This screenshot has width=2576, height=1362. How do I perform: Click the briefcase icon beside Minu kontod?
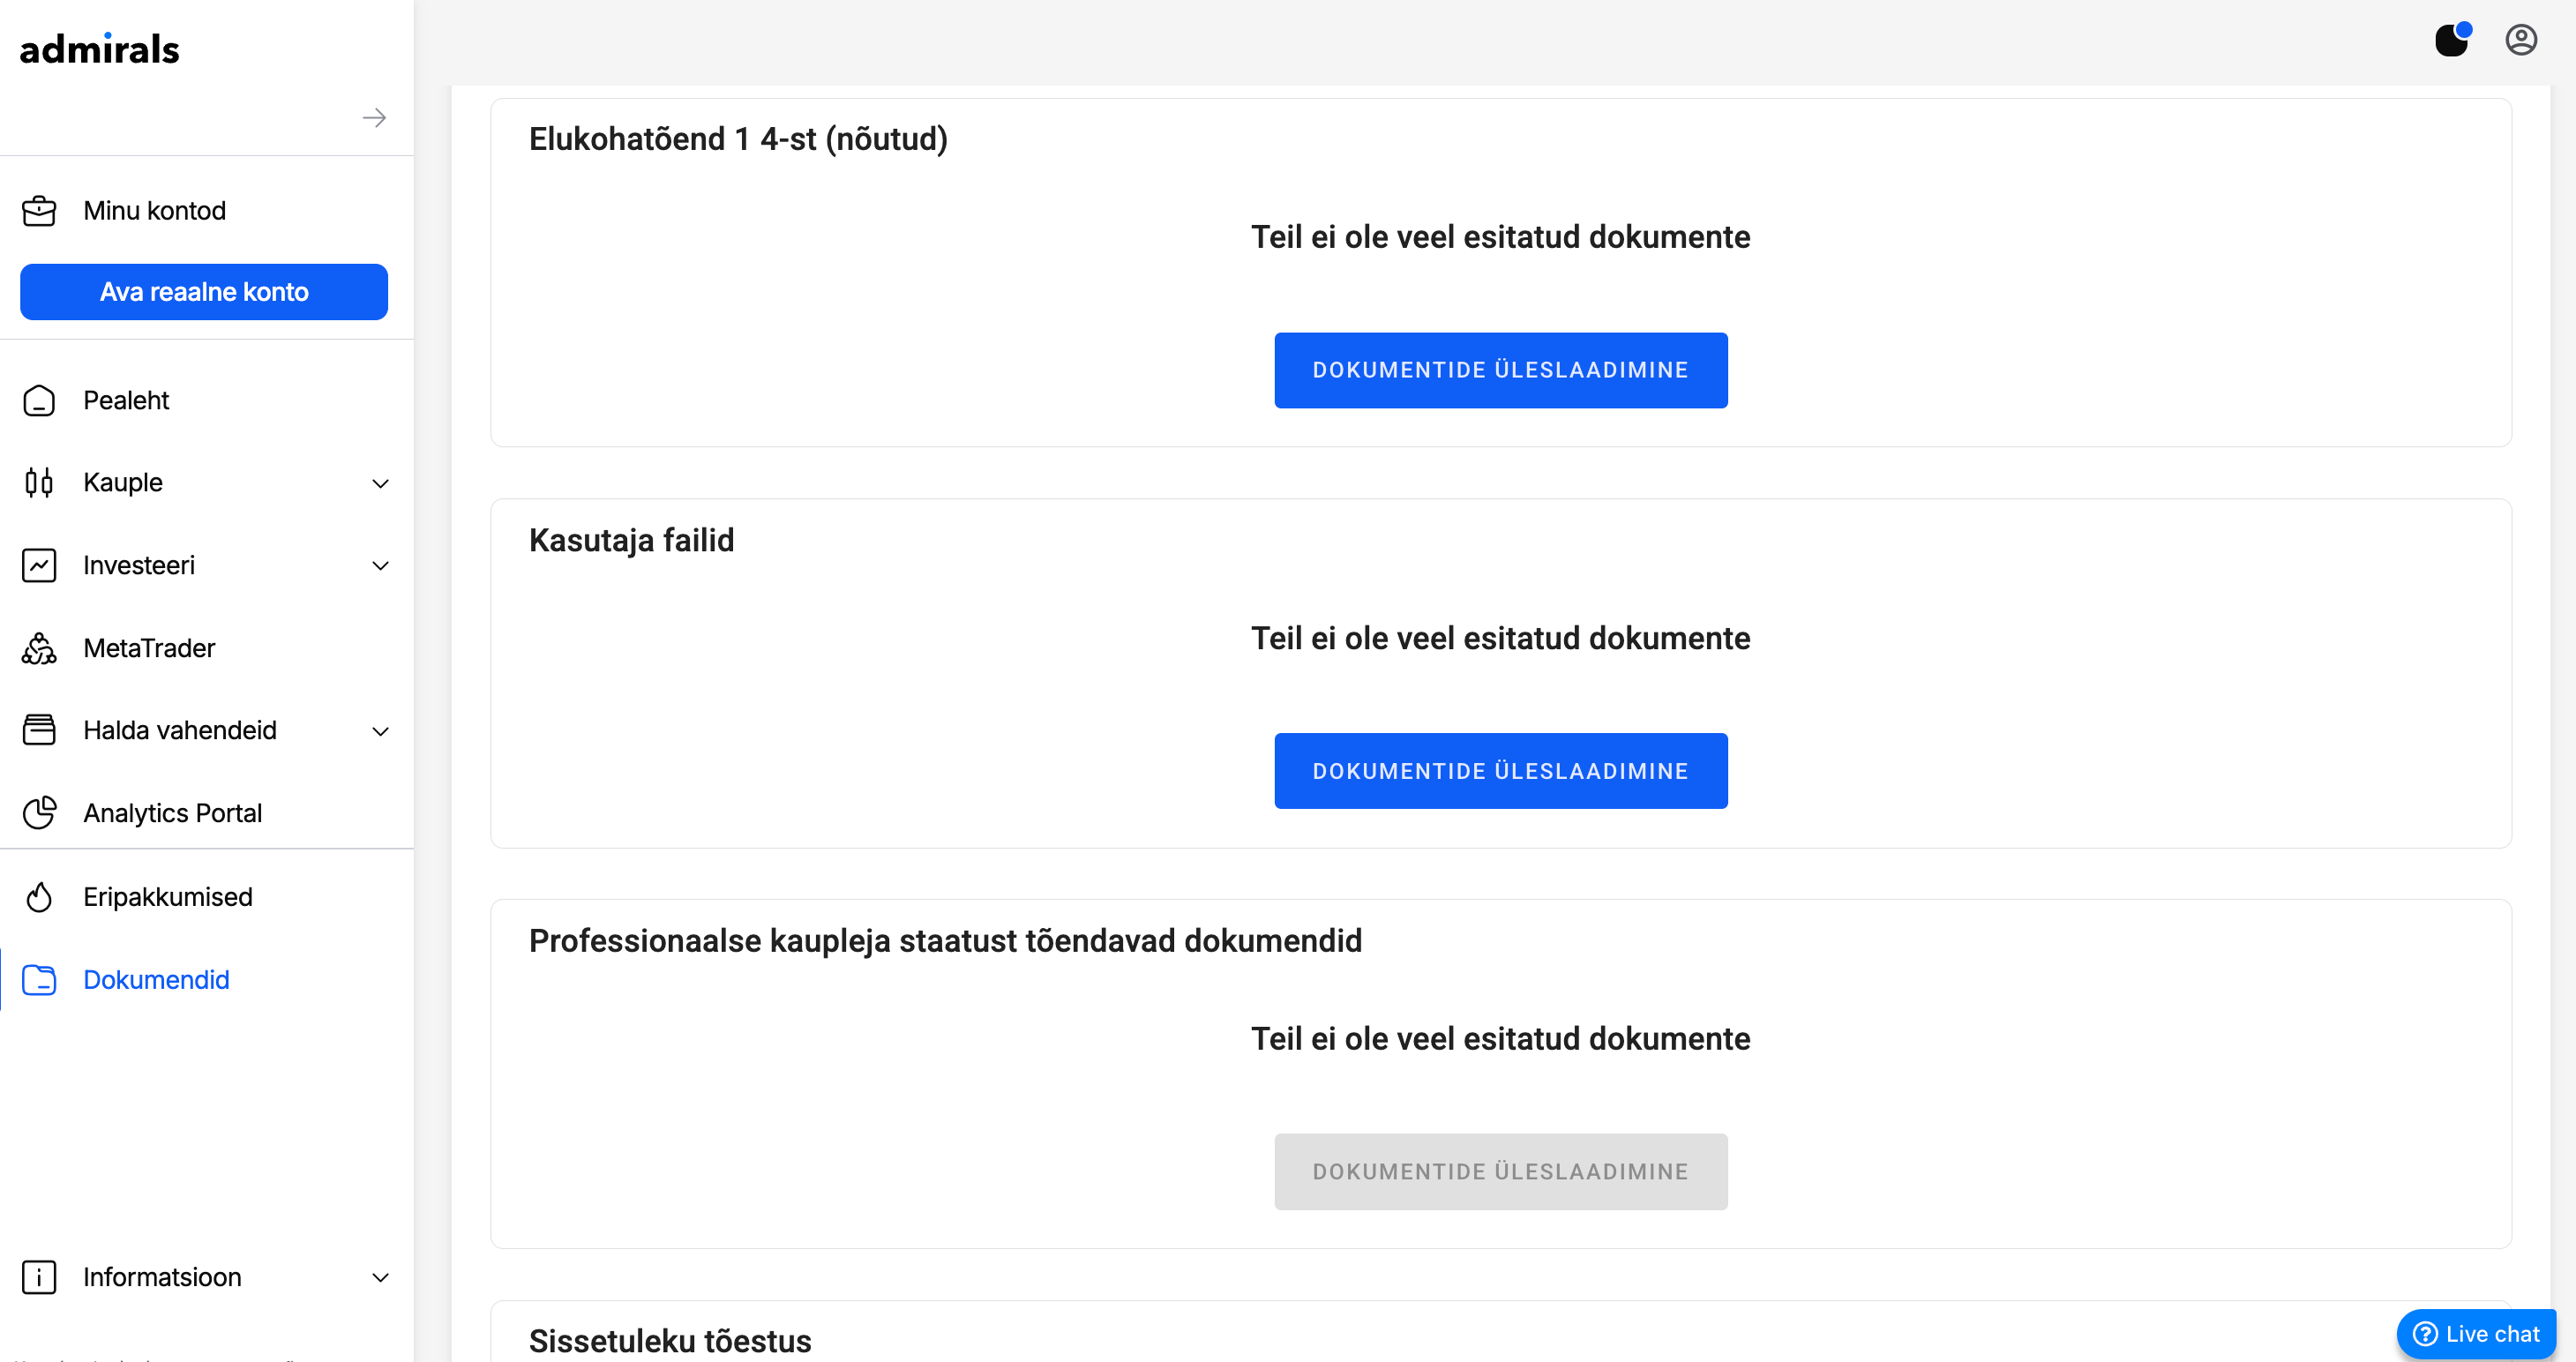(x=39, y=211)
